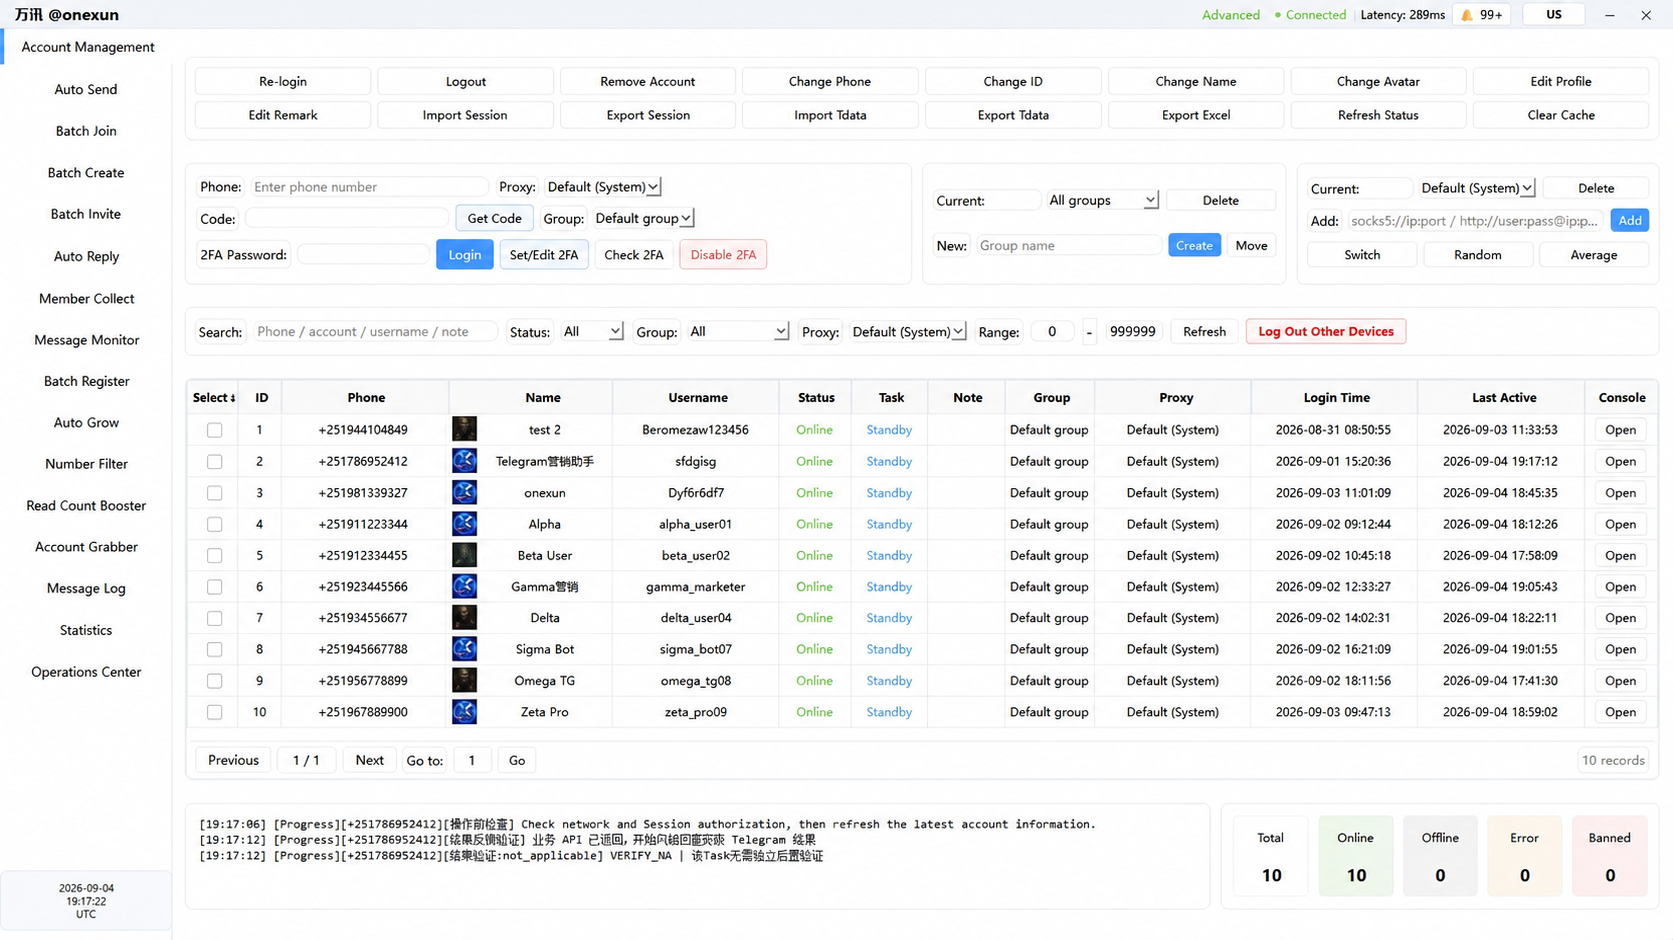The height and width of the screenshot is (940, 1673).
Task: Tick the checkbox for Telegram营销助手 row
Action: coord(214,462)
